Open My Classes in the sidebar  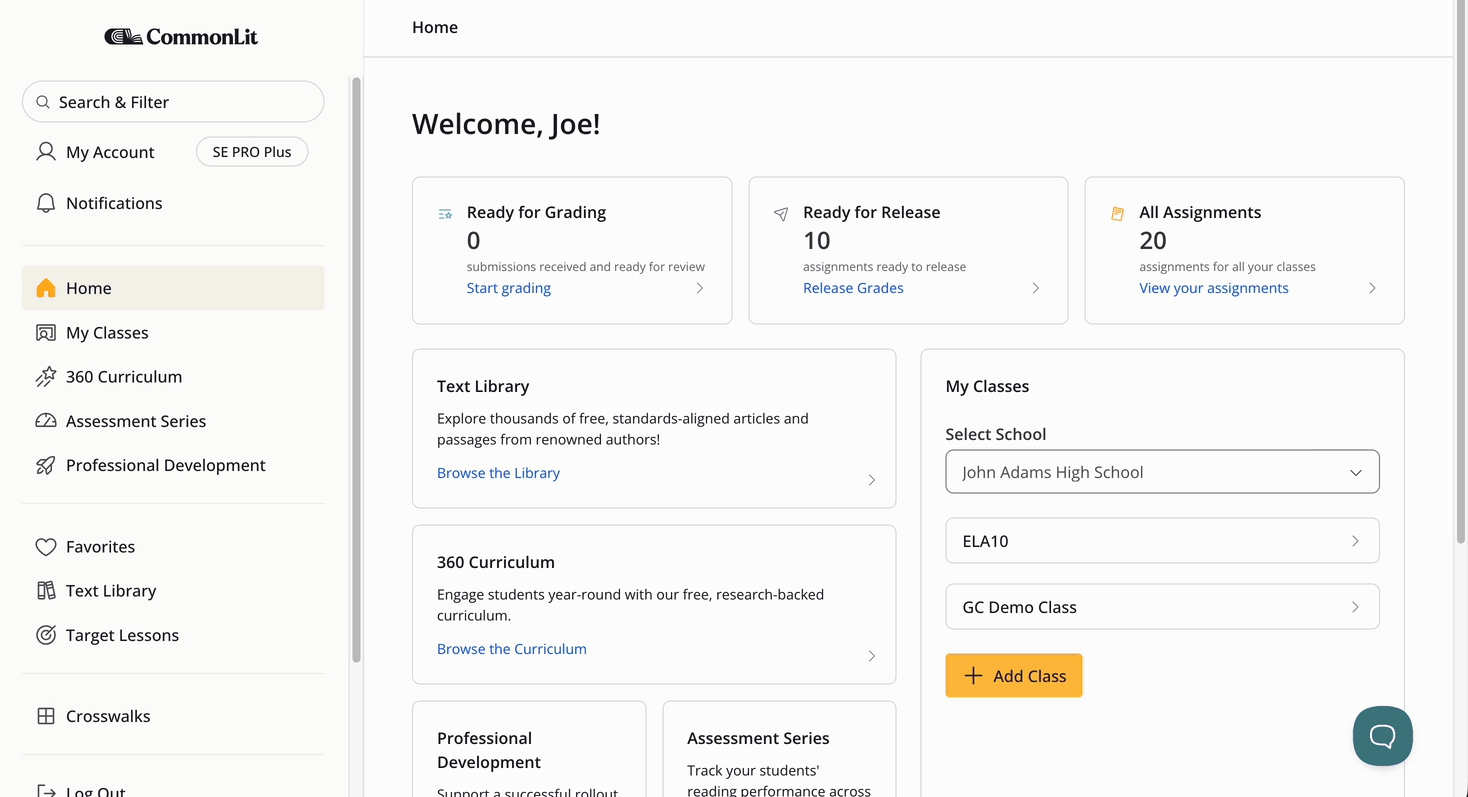tap(107, 333)
